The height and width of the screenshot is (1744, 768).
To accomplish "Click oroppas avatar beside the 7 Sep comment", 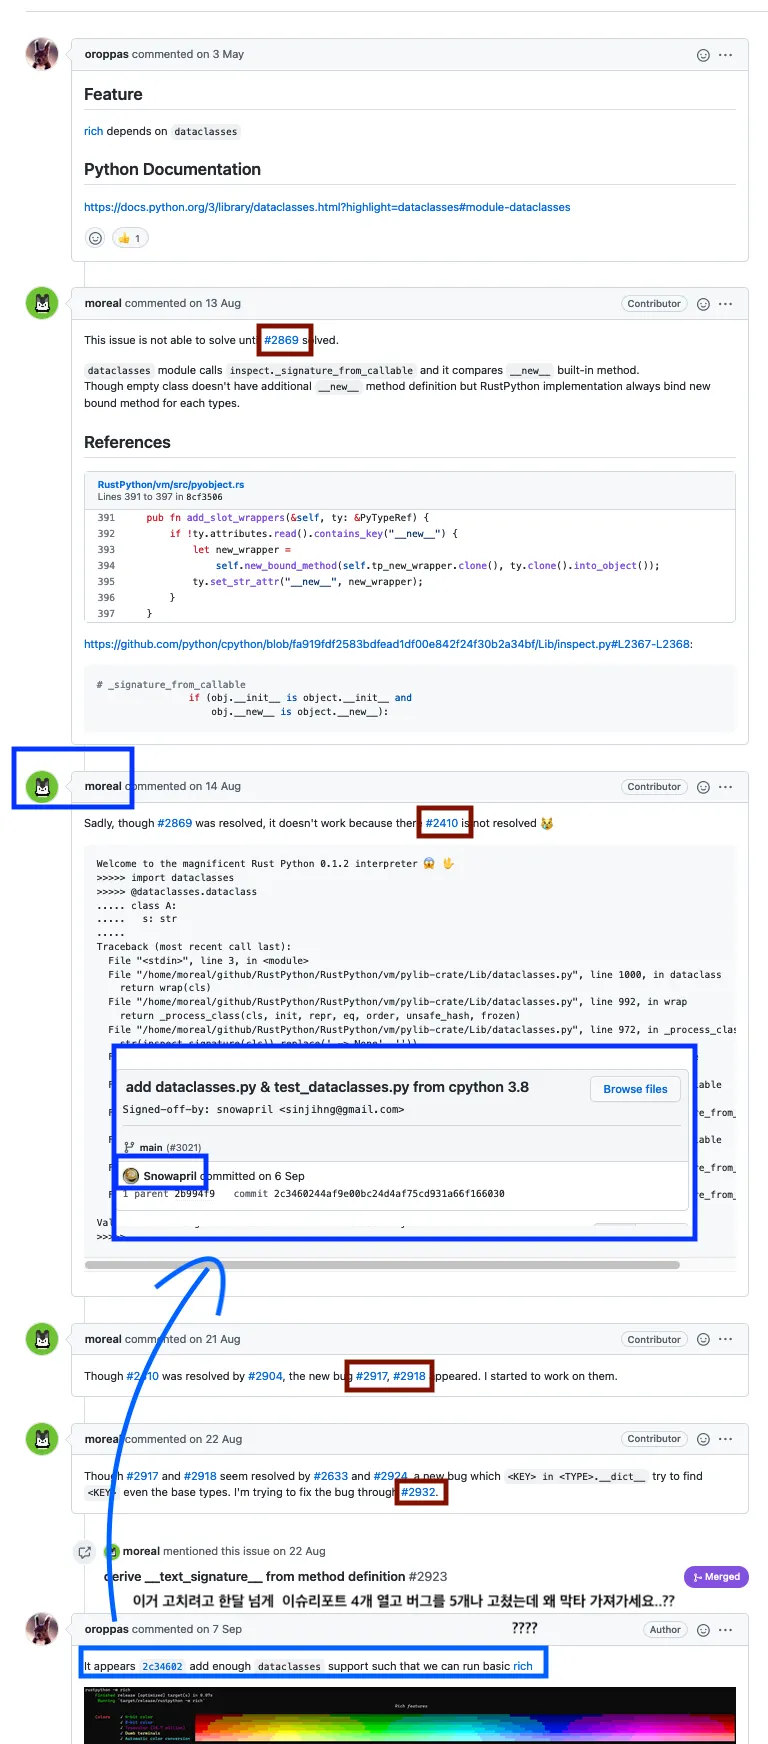I will (x=42, y=1629).
